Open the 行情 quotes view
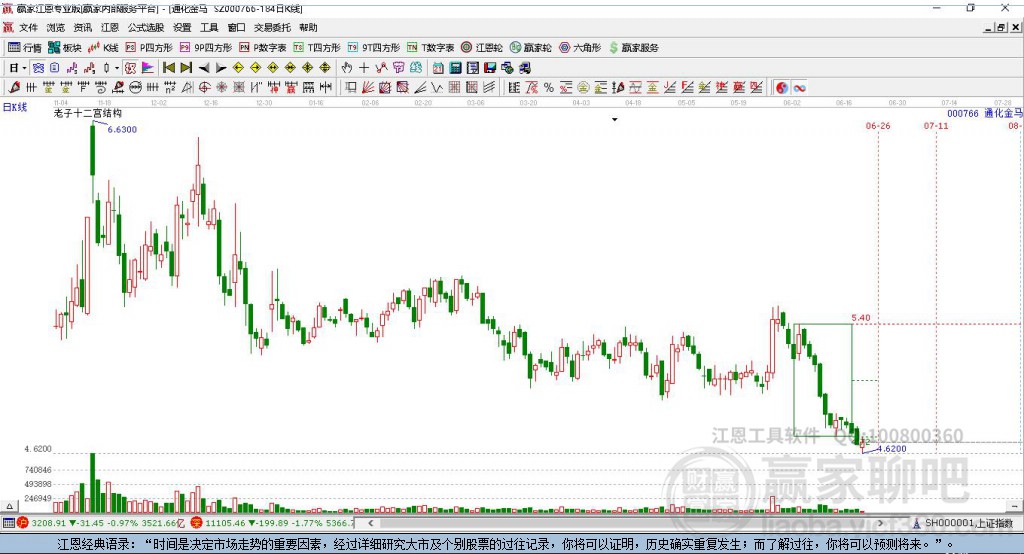 pos(25,48)
